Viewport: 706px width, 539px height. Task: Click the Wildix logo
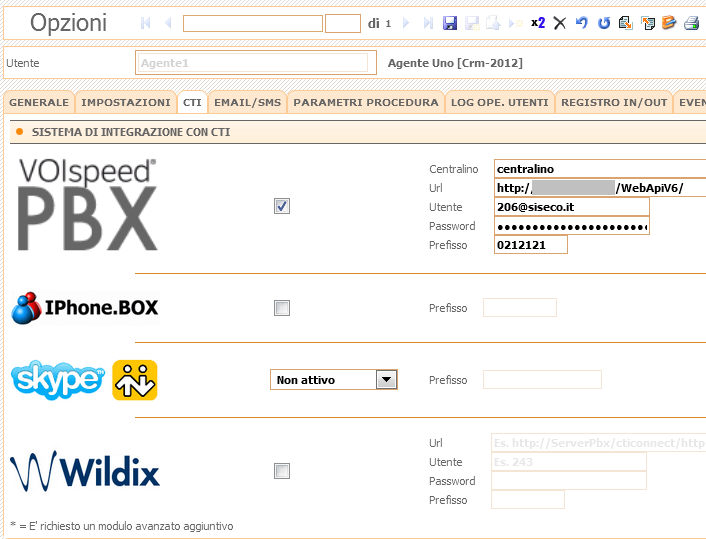(x=85, y=471)
